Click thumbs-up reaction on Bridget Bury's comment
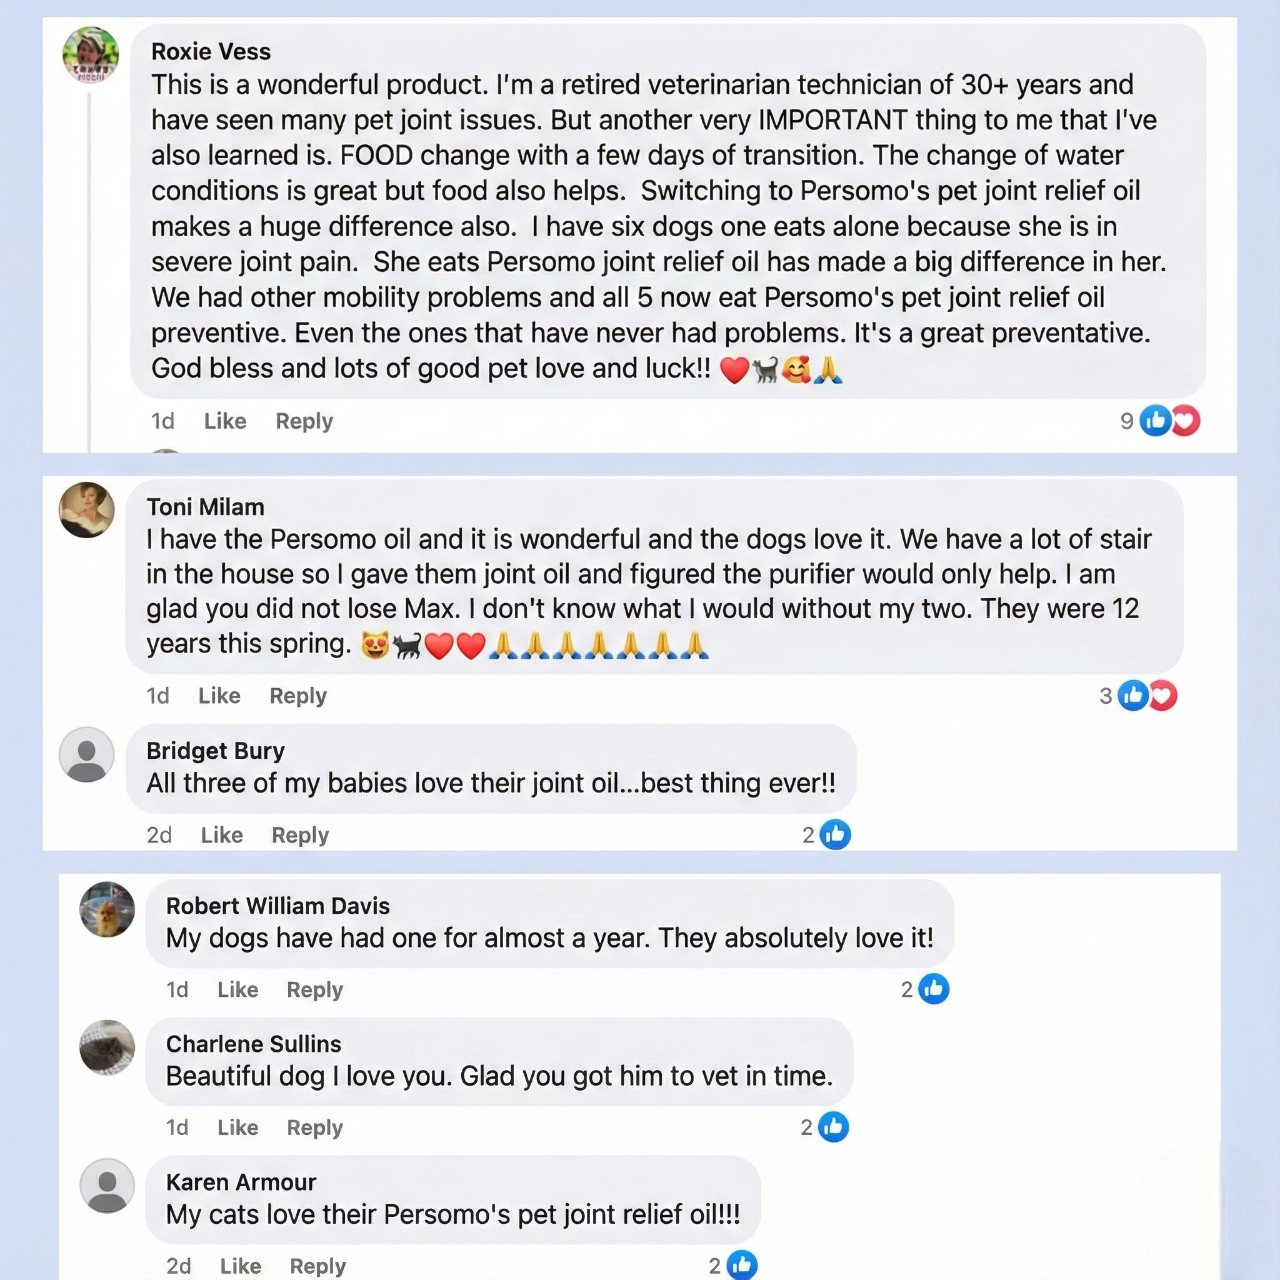Screen dimensions: 1280x1280 point(835,834)
